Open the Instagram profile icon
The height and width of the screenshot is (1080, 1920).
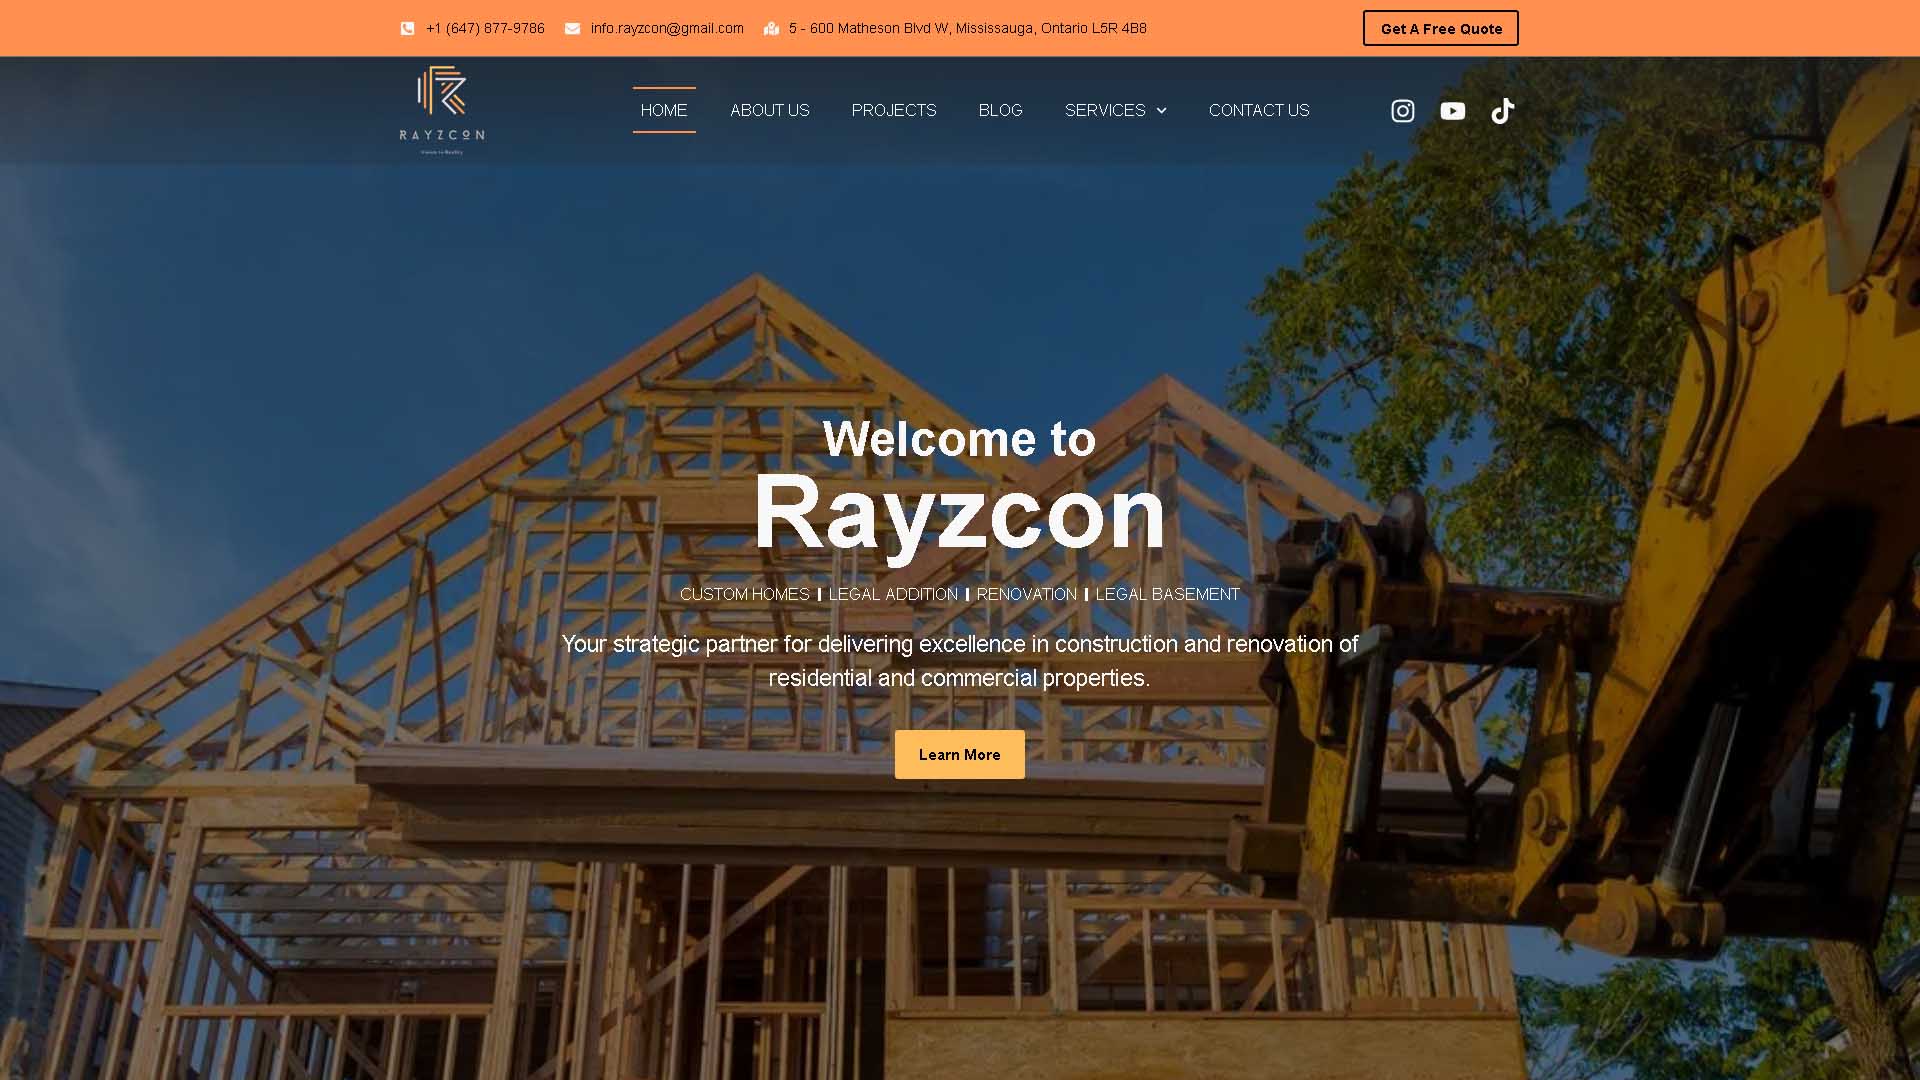(1402, 111)
